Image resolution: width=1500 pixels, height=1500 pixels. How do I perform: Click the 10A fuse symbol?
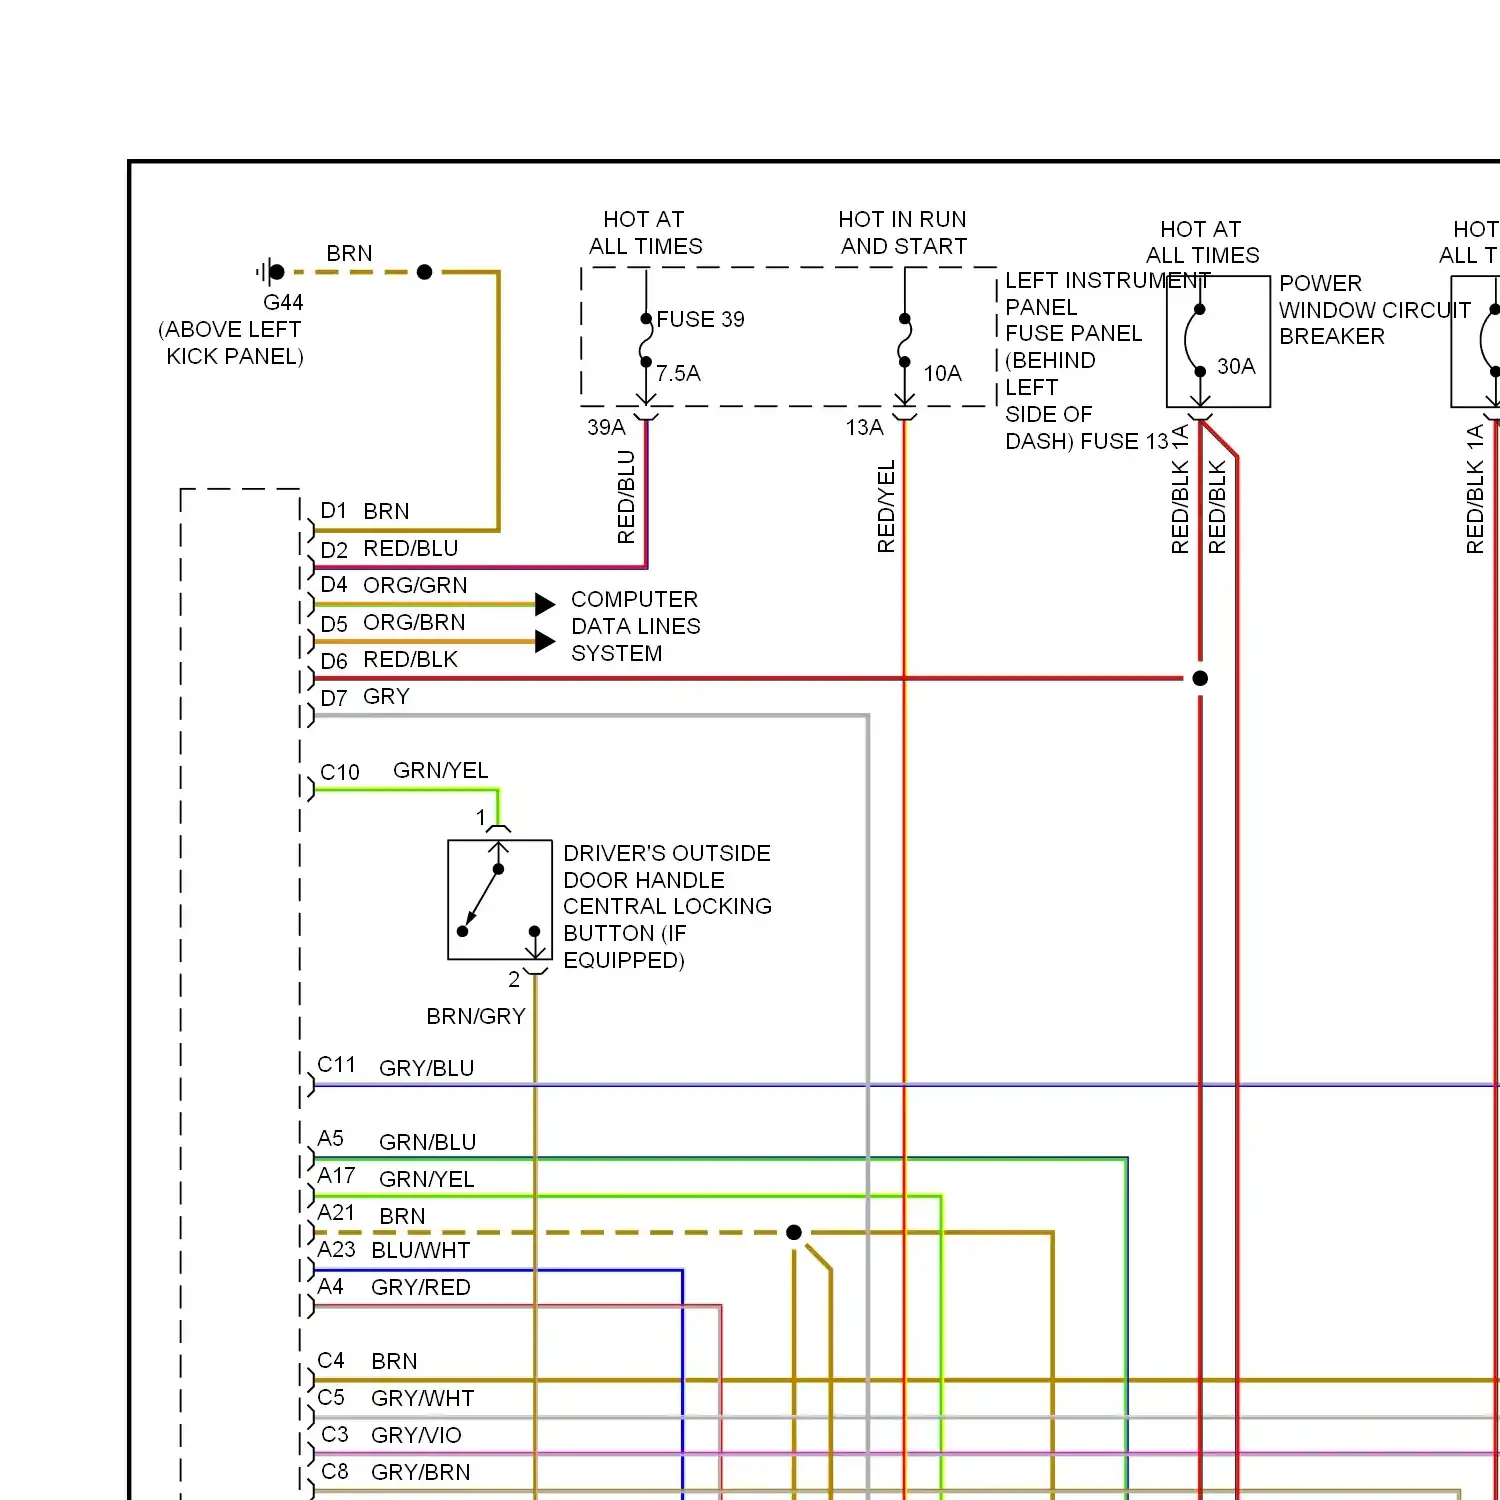(x=904, y=341)
